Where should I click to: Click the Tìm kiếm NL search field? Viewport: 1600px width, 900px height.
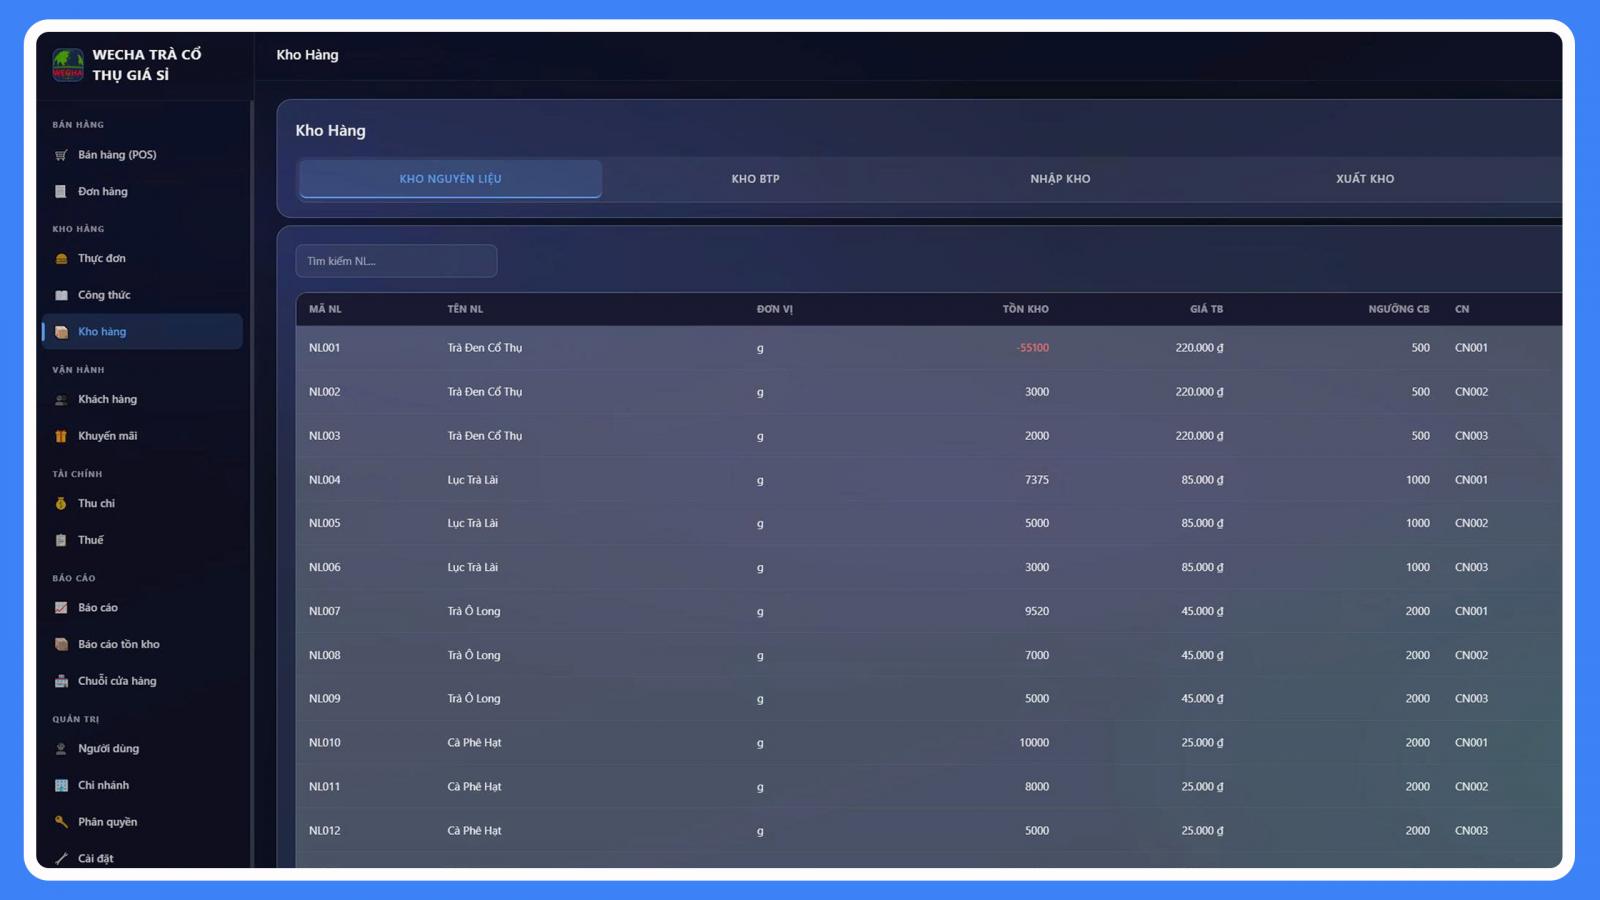point(396,261)
